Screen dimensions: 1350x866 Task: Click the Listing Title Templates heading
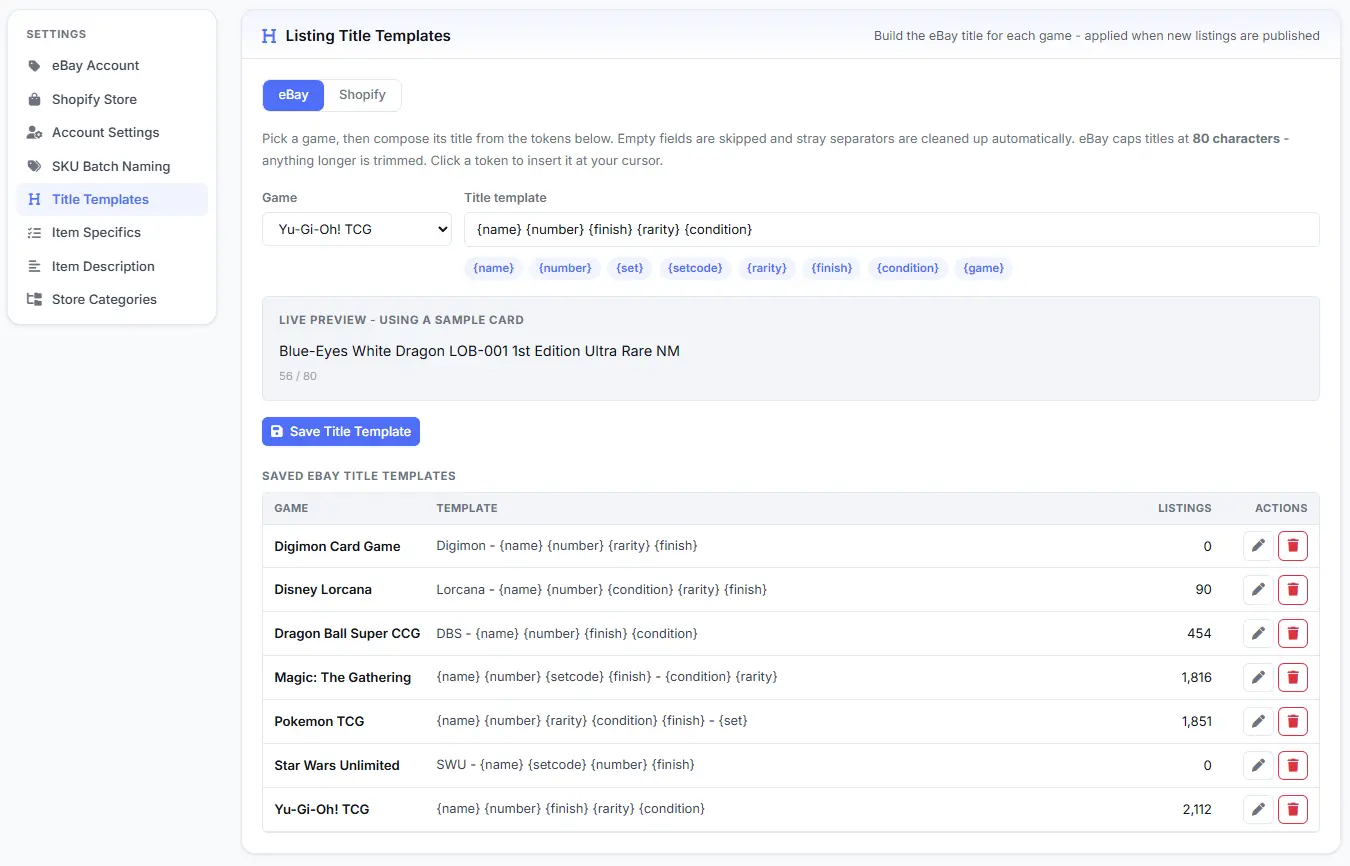[368, 36]
